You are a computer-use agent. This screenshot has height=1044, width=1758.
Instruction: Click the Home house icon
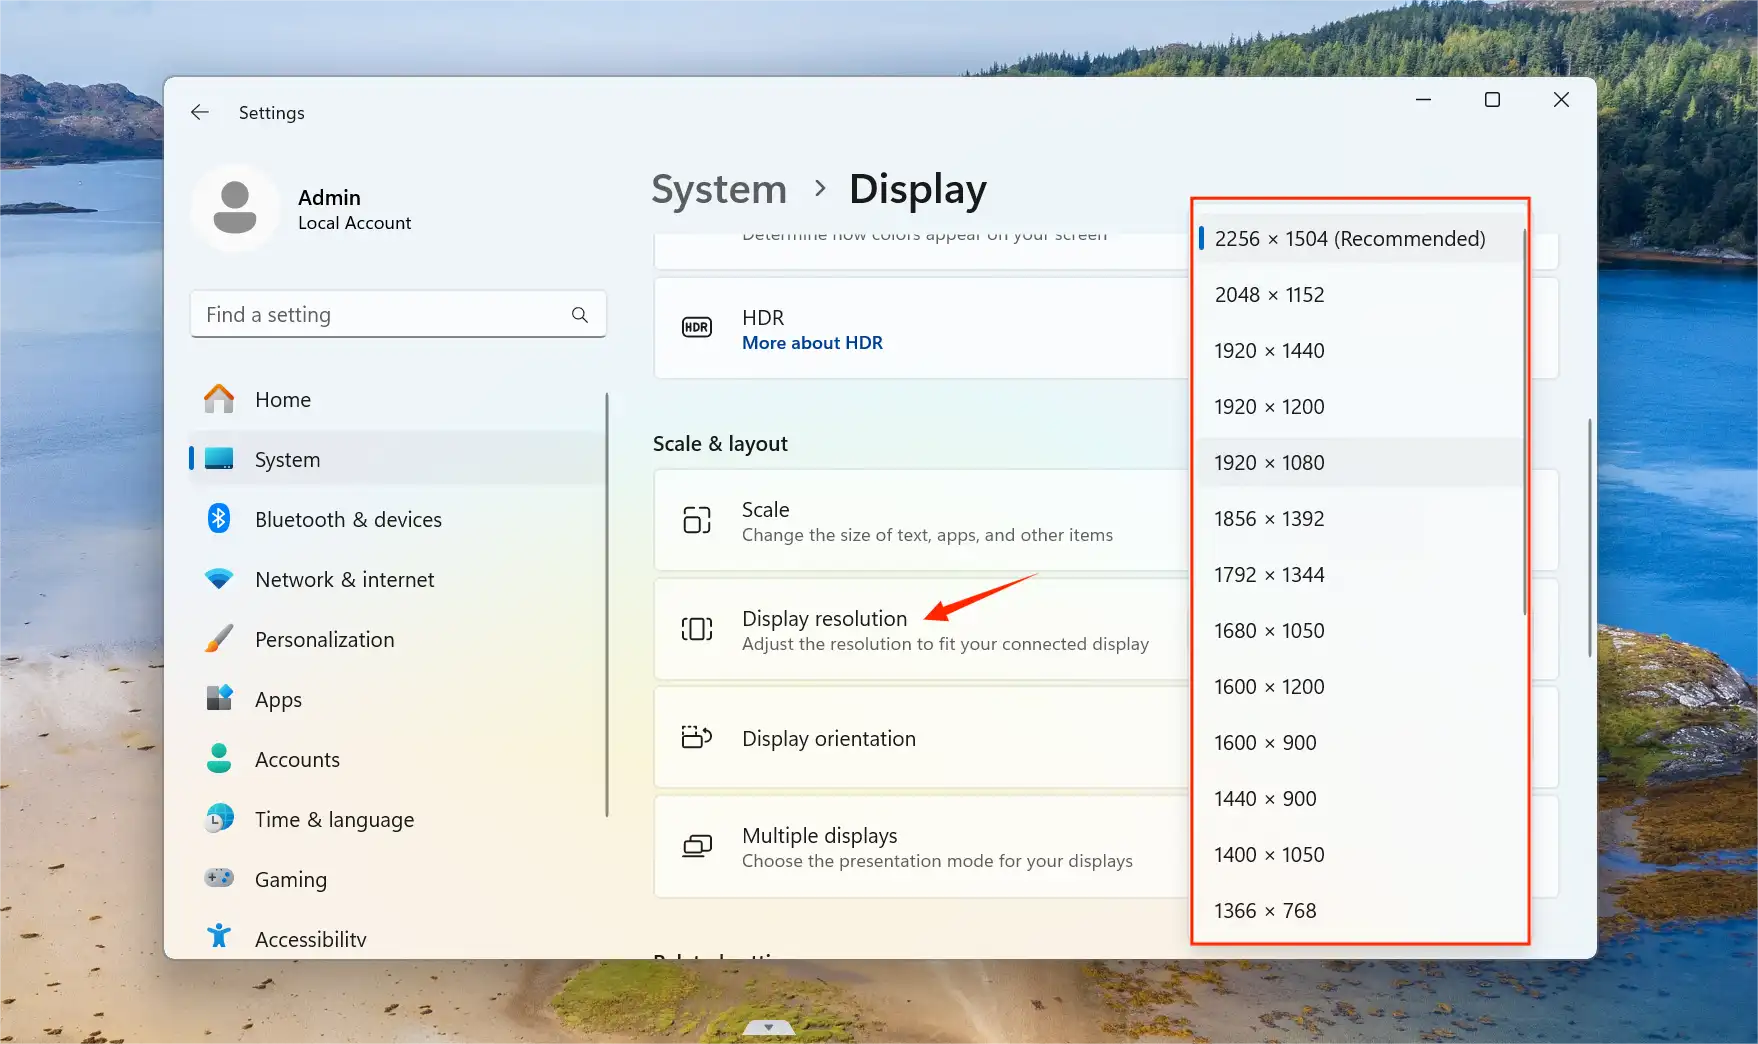tap(219, 399)
